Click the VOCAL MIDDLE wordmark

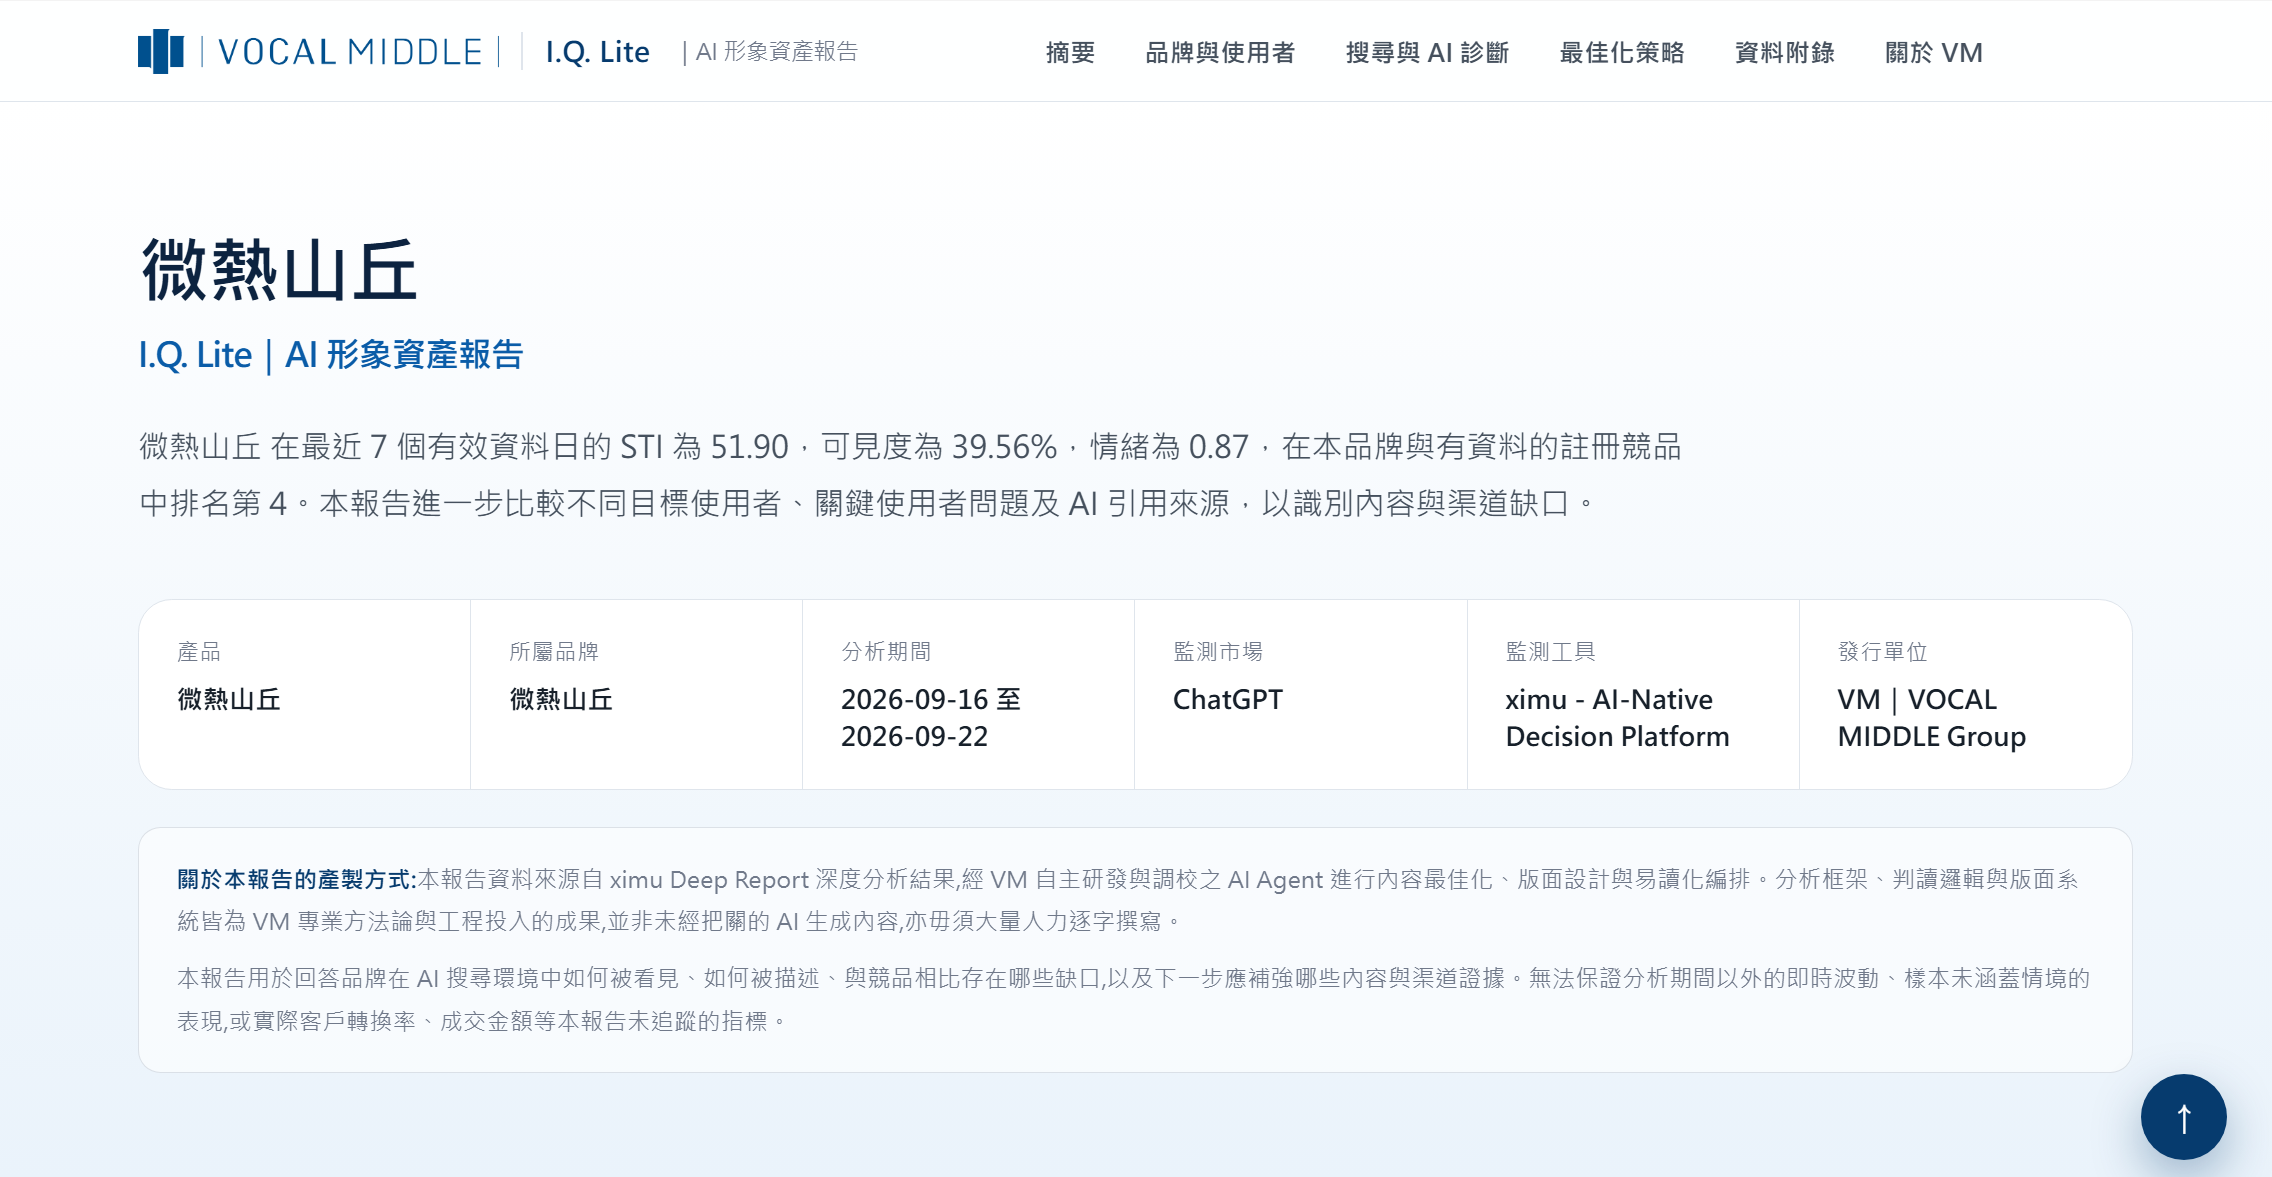[350, 52]
